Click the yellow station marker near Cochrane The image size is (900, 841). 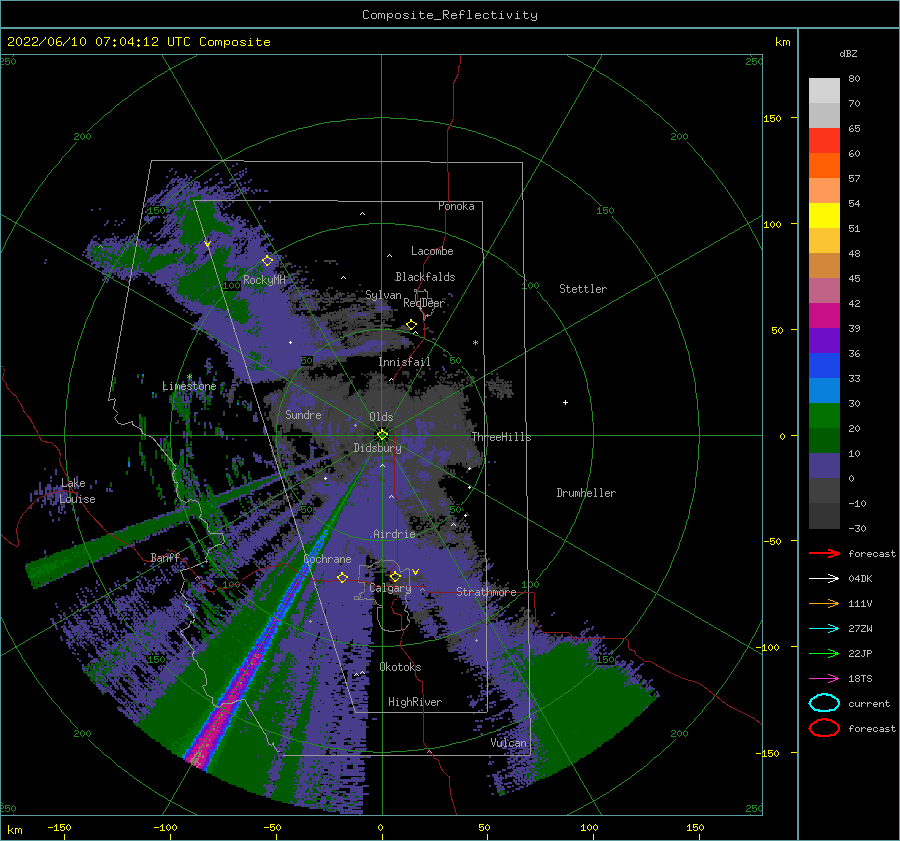(342, 578)
